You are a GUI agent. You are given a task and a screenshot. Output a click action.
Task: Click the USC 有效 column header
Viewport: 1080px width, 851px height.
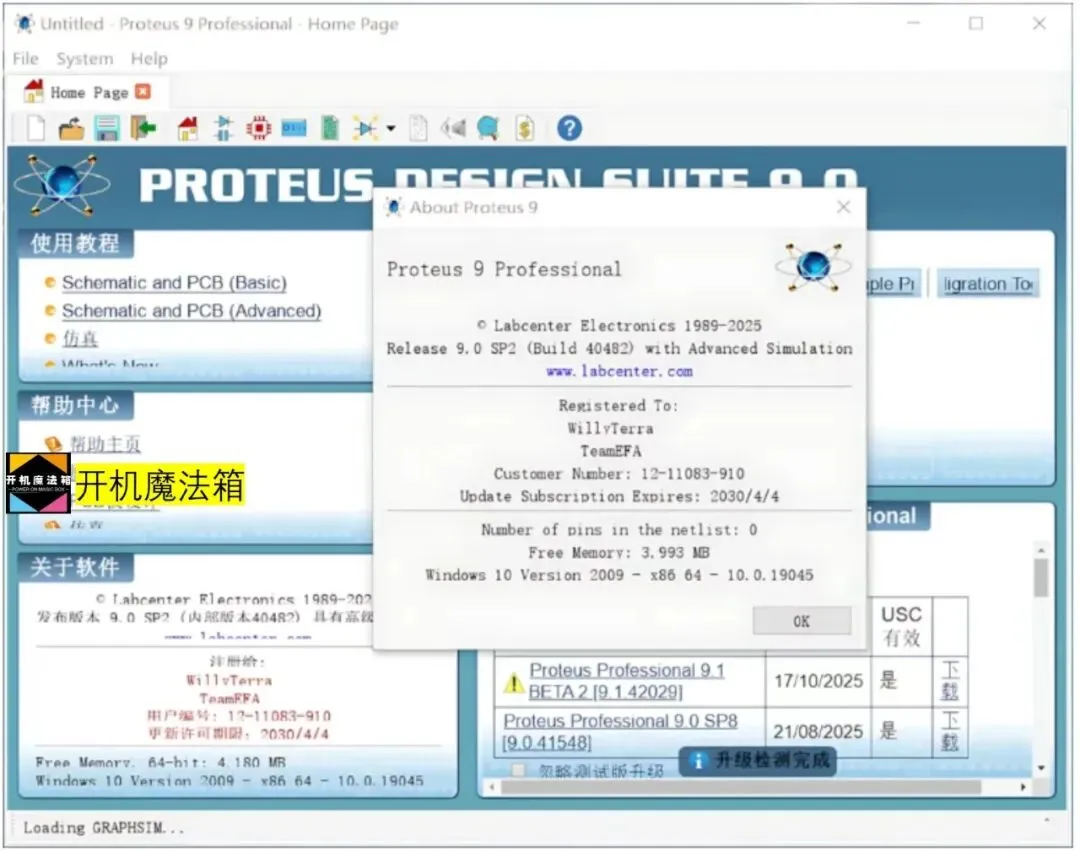click(902, 626)
